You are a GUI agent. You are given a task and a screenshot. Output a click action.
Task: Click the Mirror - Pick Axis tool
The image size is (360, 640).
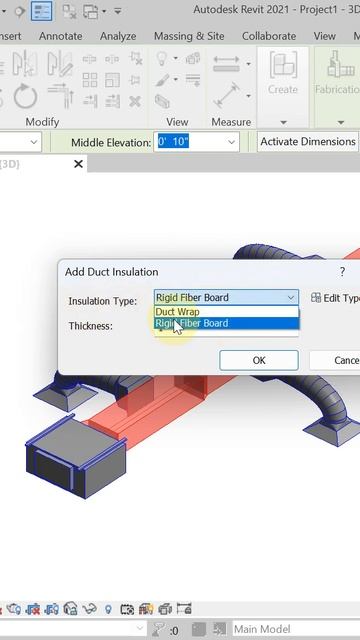click(25, 63)
